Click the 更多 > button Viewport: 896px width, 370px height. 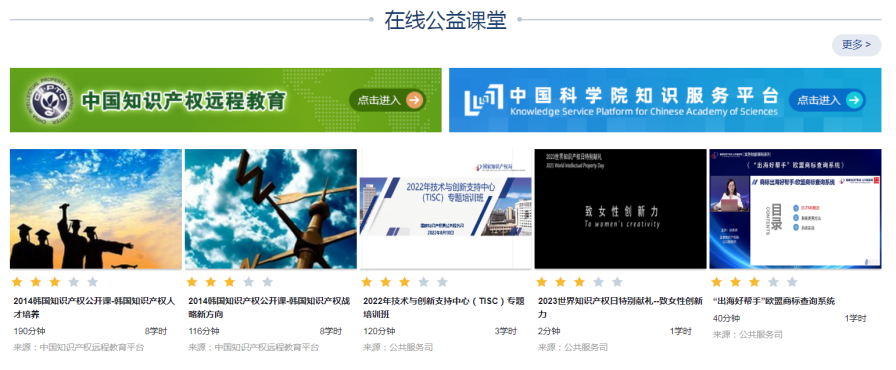tap(856, 45)
